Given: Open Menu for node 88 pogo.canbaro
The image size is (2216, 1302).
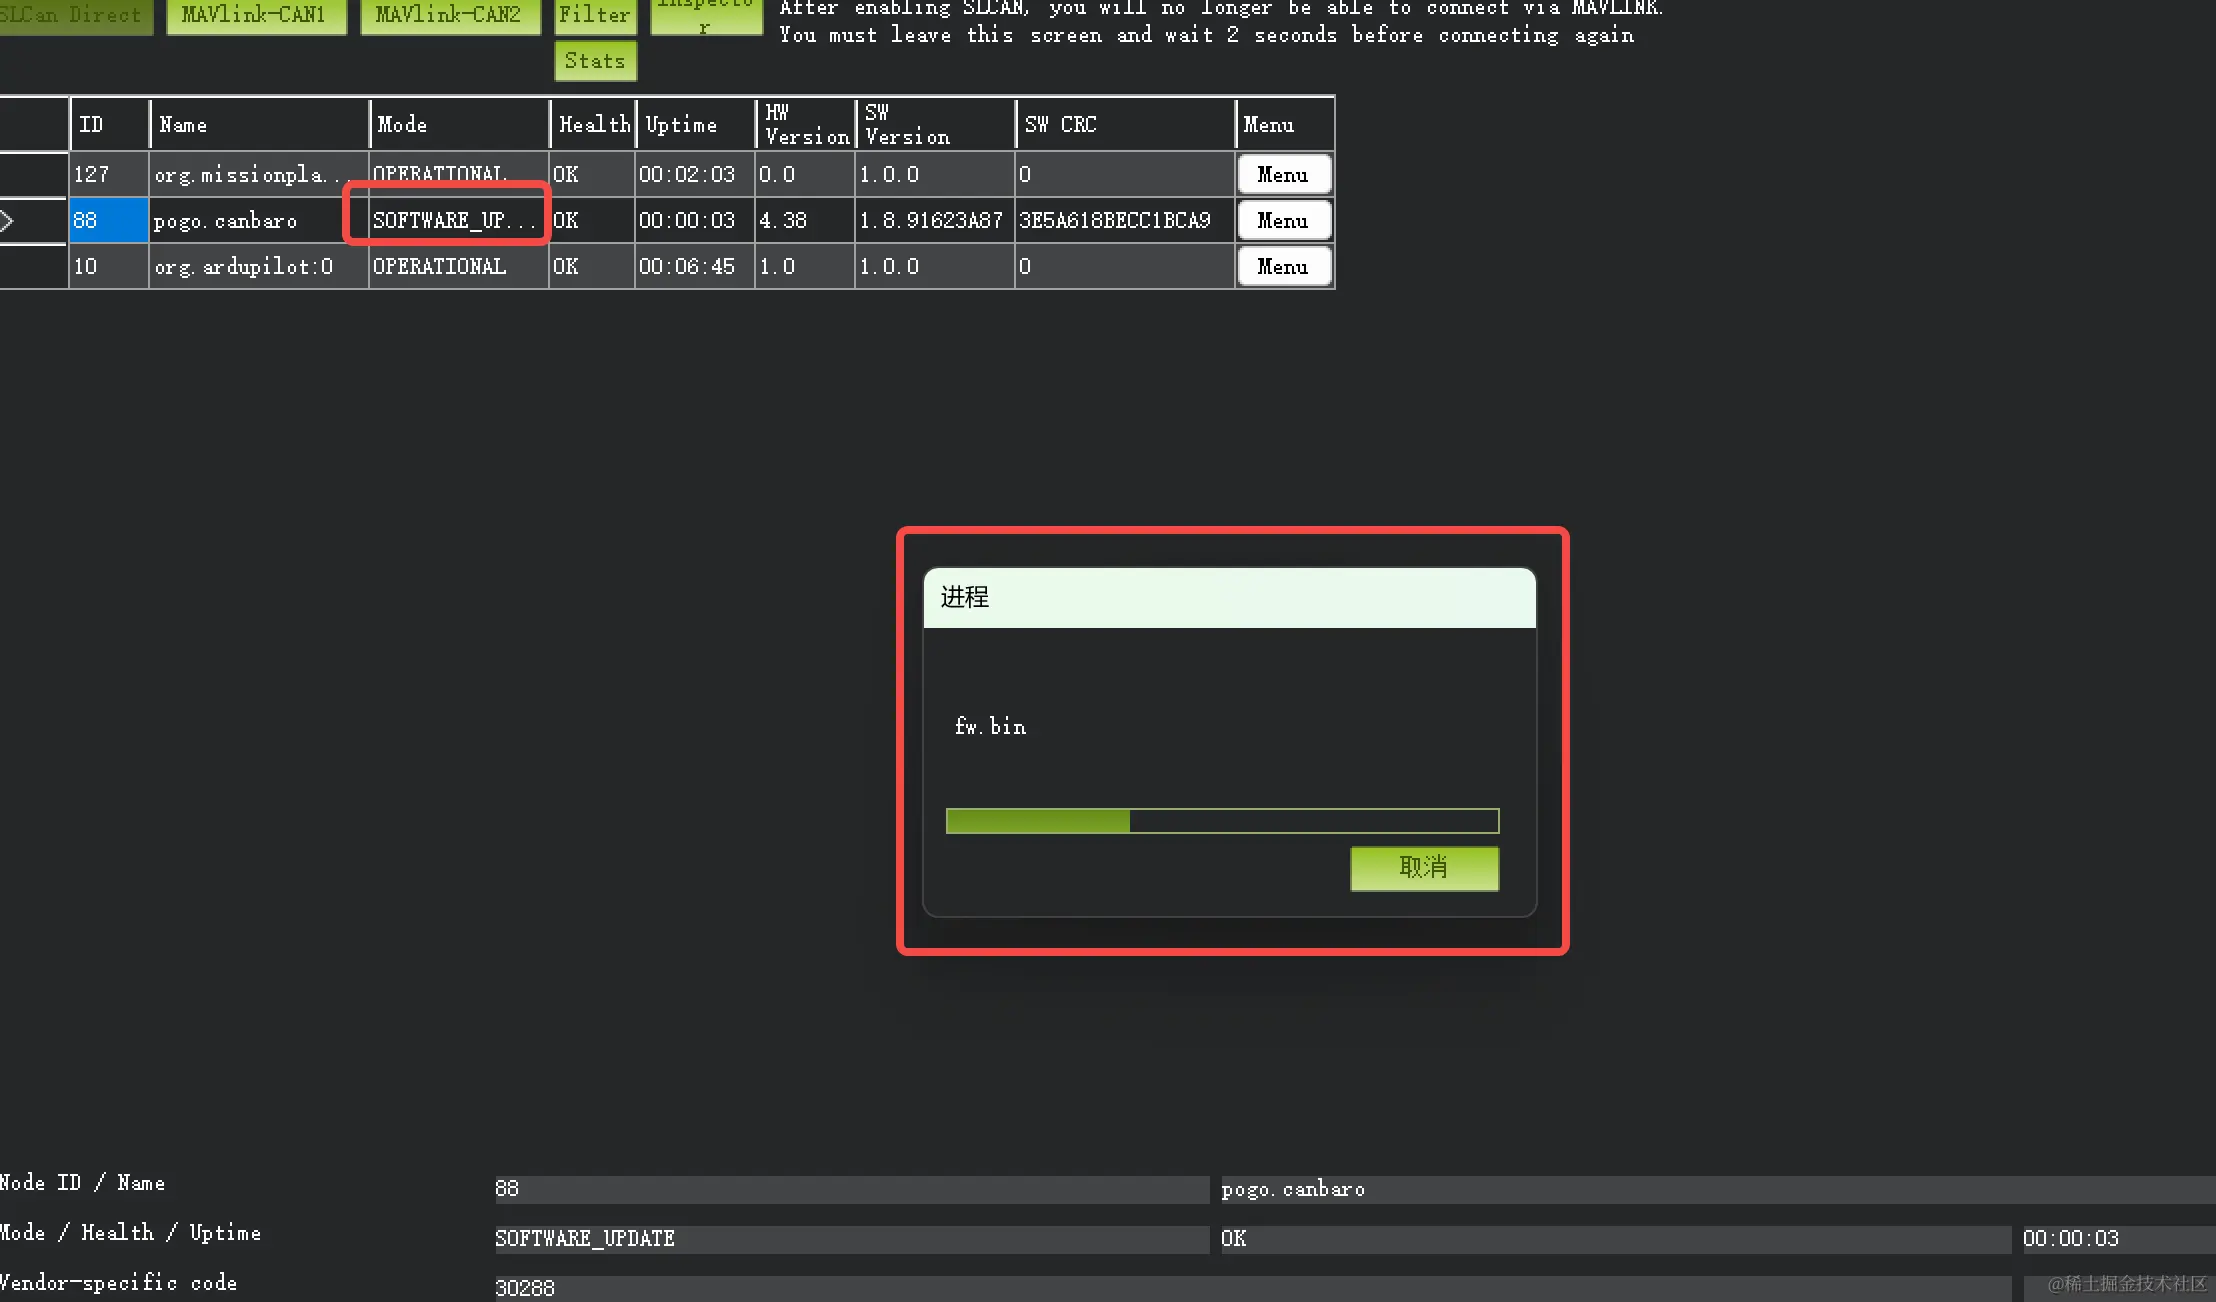Looking at the screenshot, I should tap(1283, 220).
